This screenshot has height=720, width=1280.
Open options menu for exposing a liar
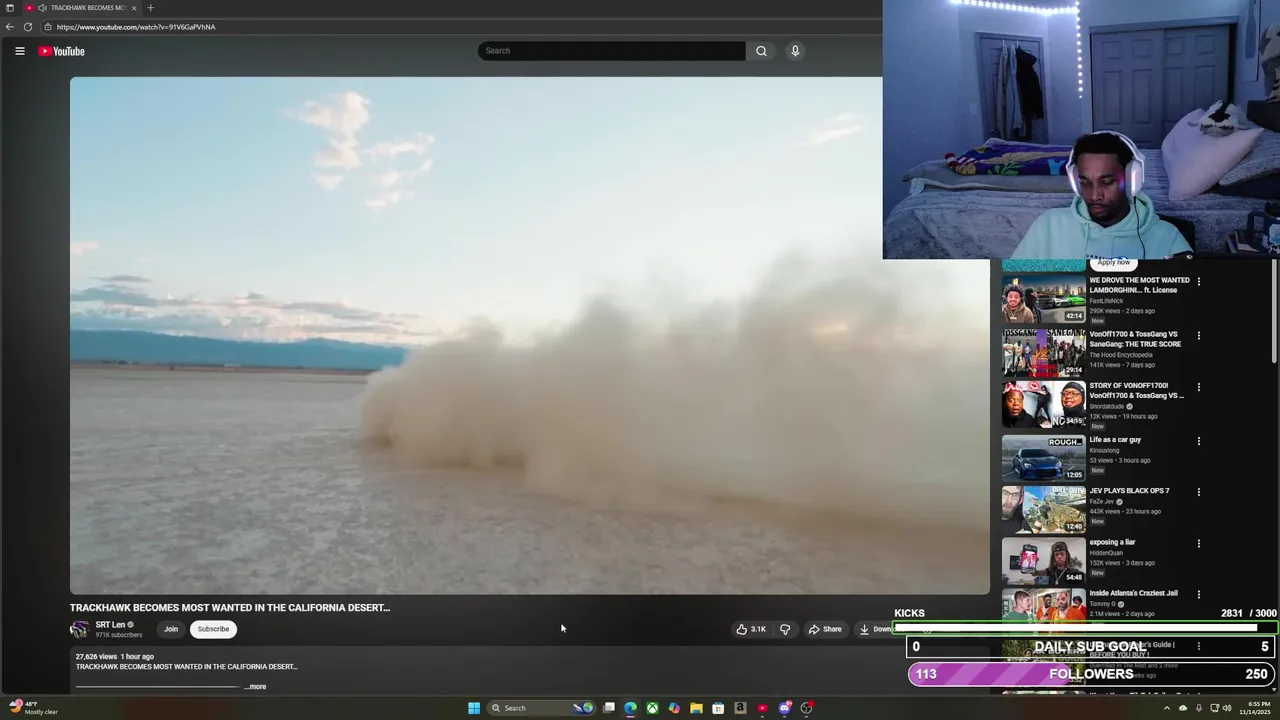pos(1198,543)
